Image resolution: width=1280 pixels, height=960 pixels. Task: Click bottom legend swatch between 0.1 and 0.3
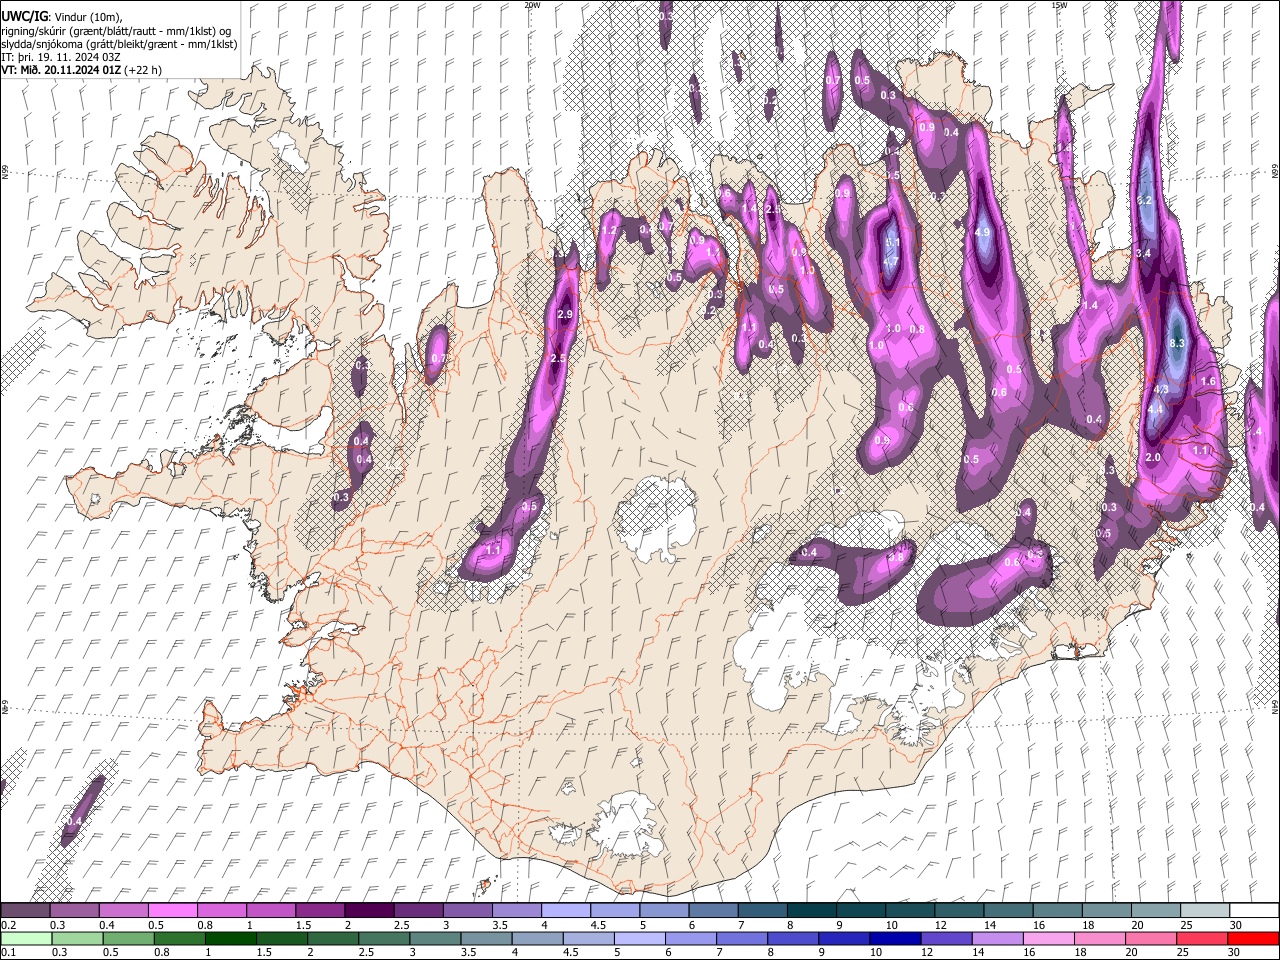[x=26, y=938]
